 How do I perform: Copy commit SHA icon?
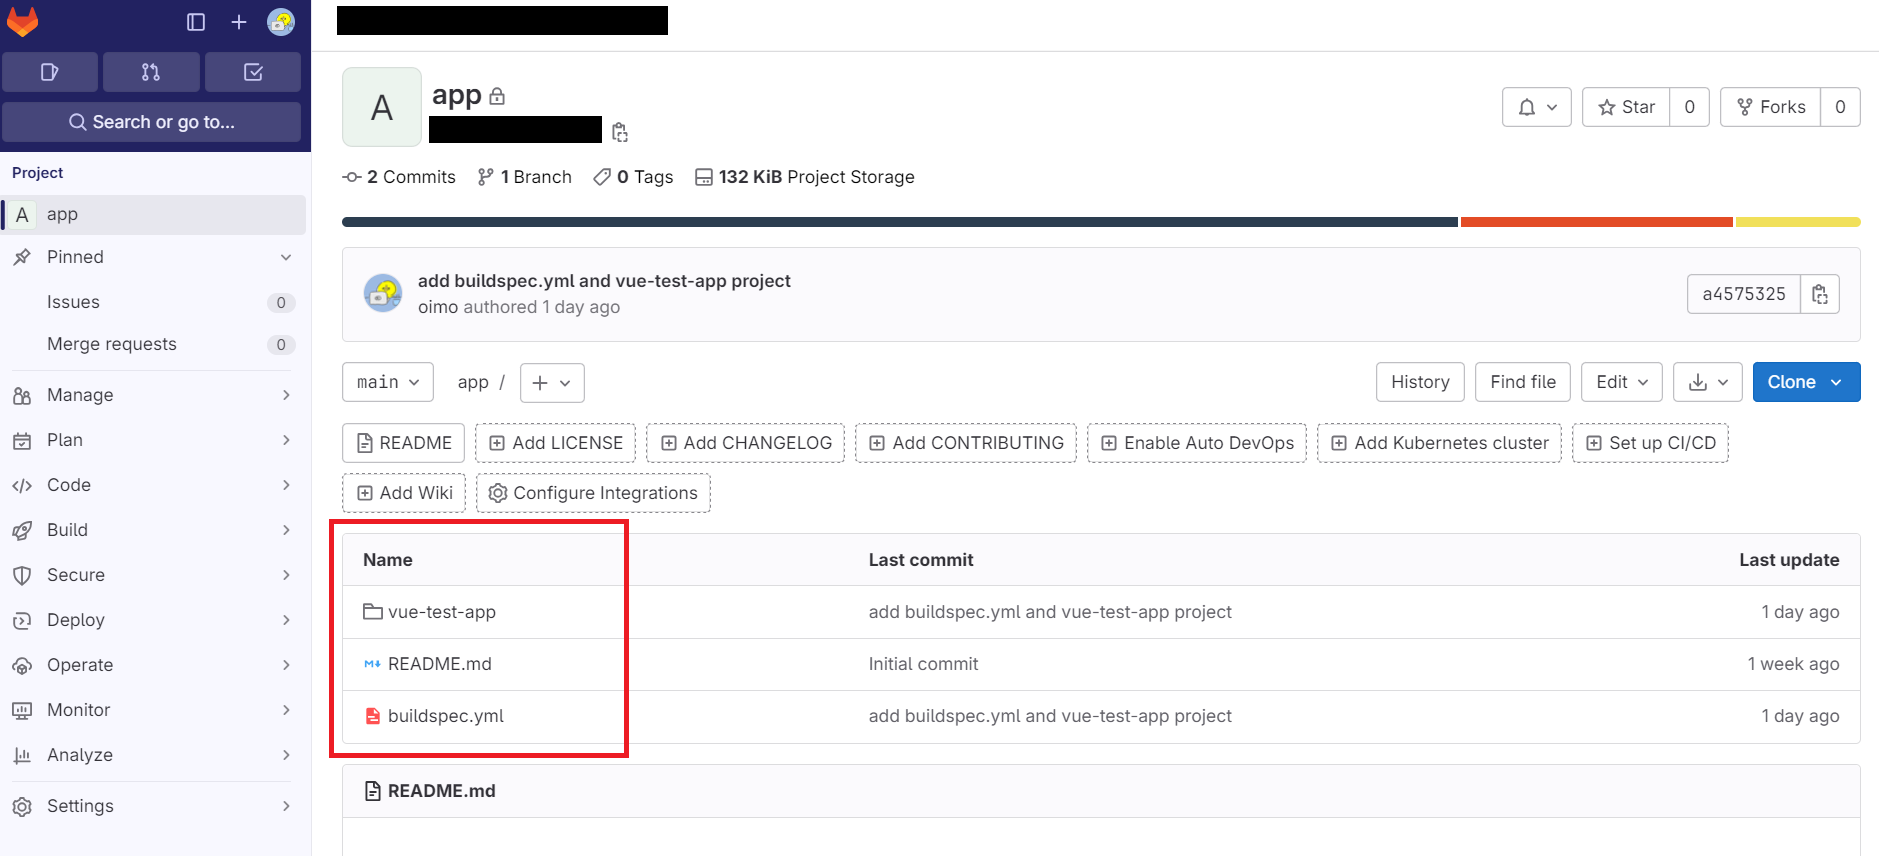[1820, 294]
